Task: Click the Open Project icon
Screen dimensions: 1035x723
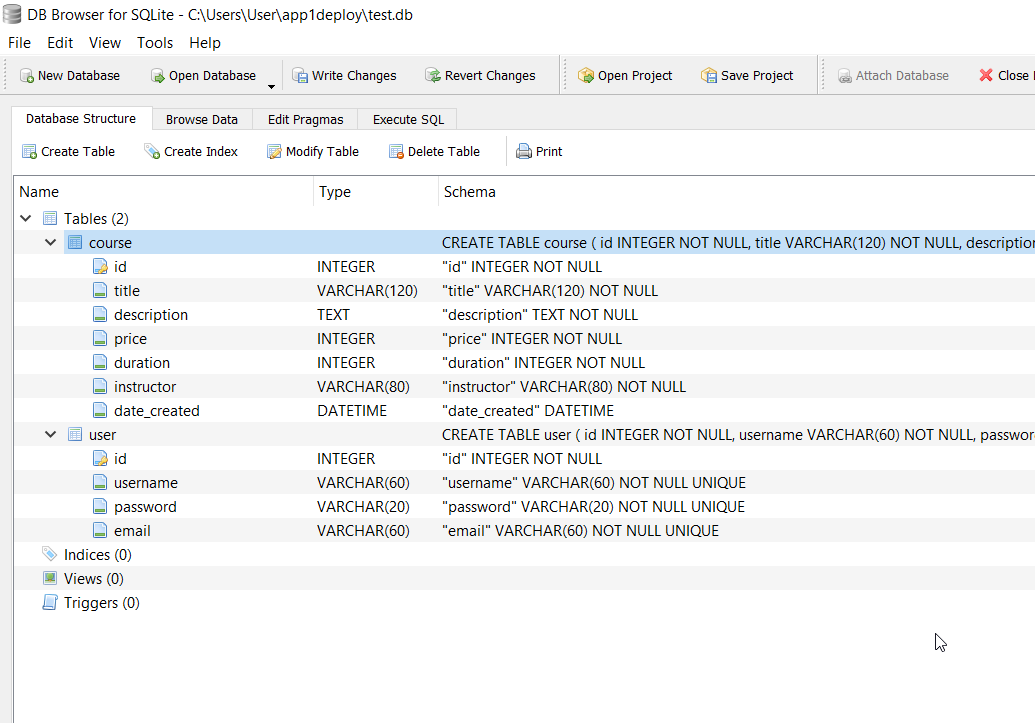Action: pos(586,76)
